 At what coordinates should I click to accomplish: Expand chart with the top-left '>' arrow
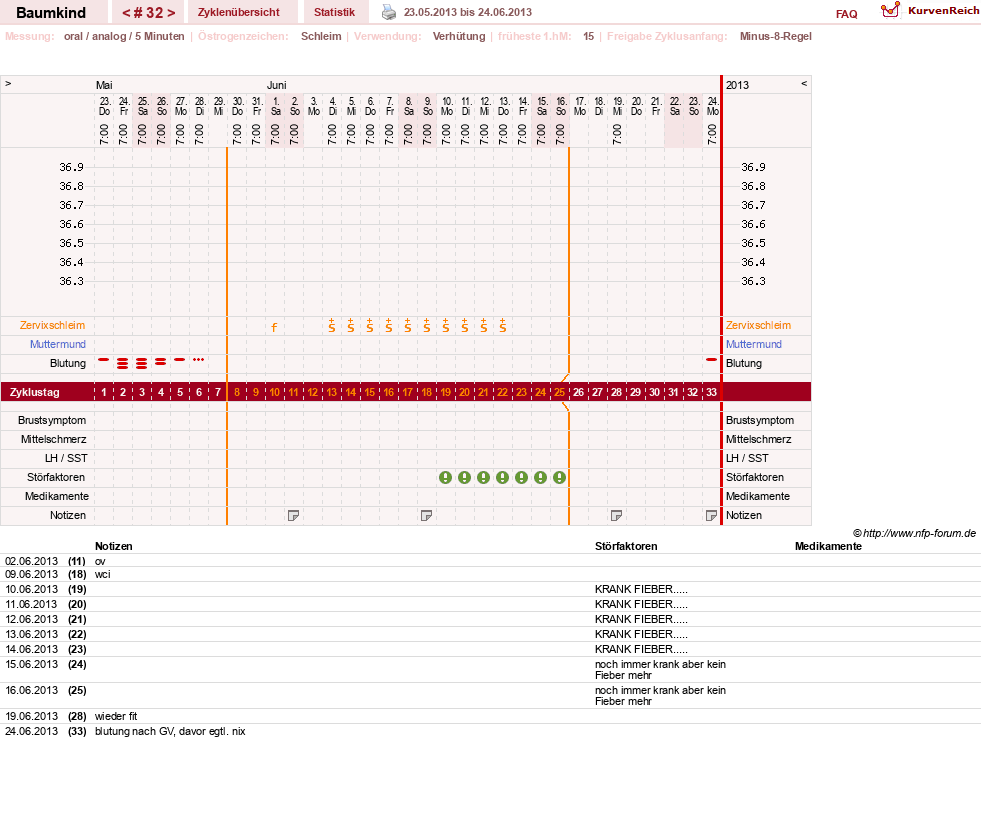8,83
